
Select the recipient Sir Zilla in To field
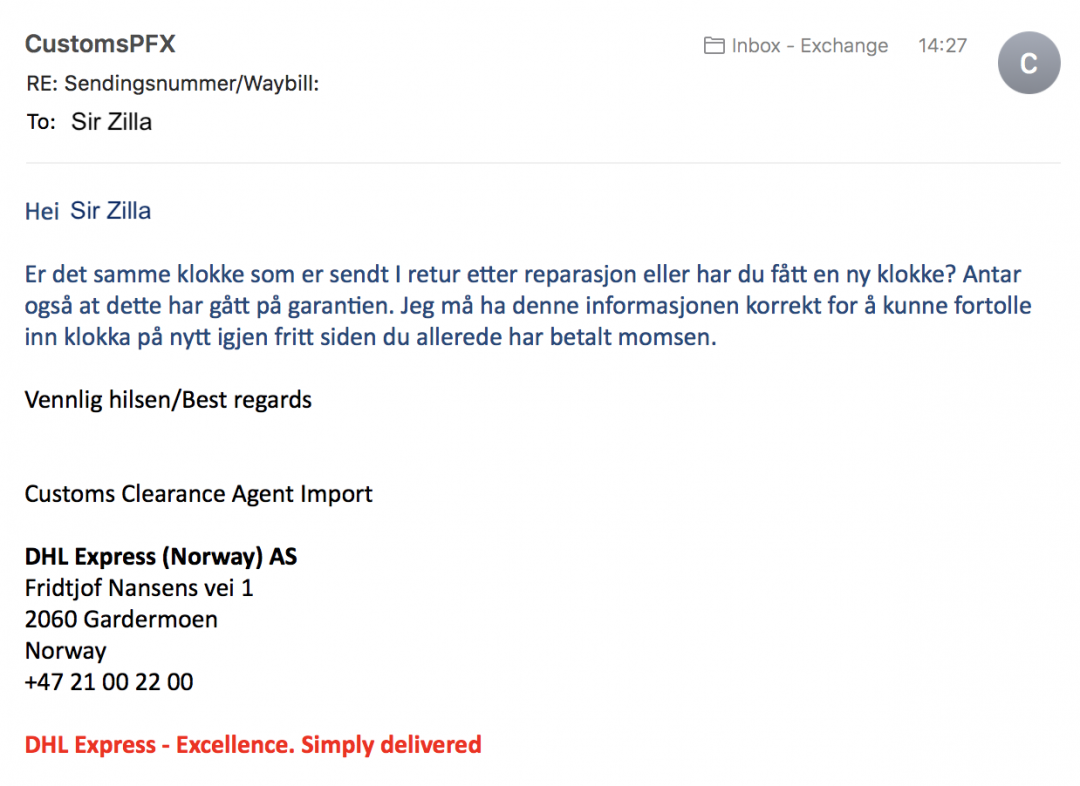112,122
